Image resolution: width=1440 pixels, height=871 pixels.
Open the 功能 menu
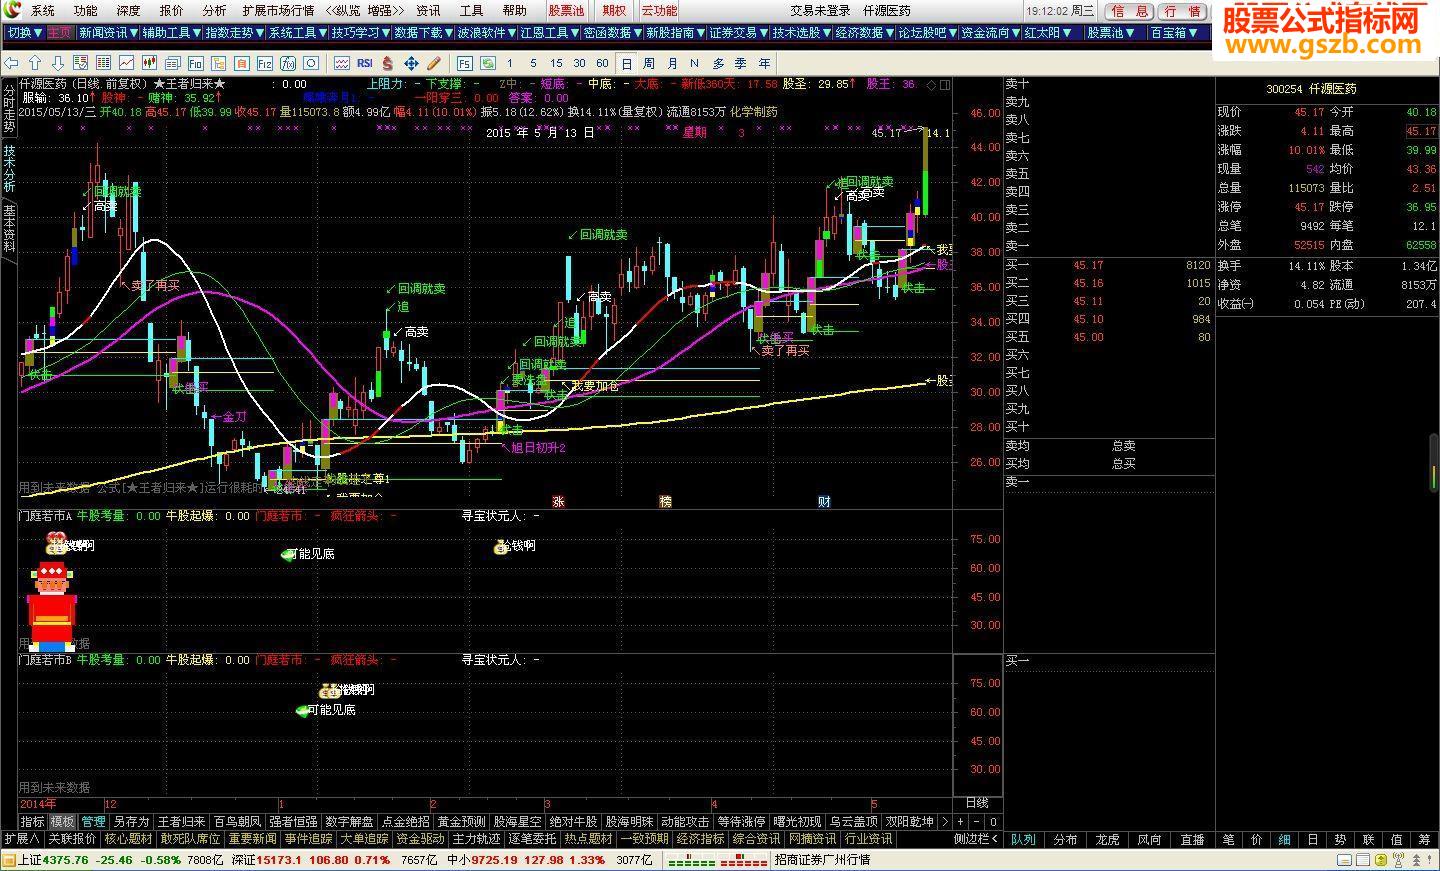(86, 11)
